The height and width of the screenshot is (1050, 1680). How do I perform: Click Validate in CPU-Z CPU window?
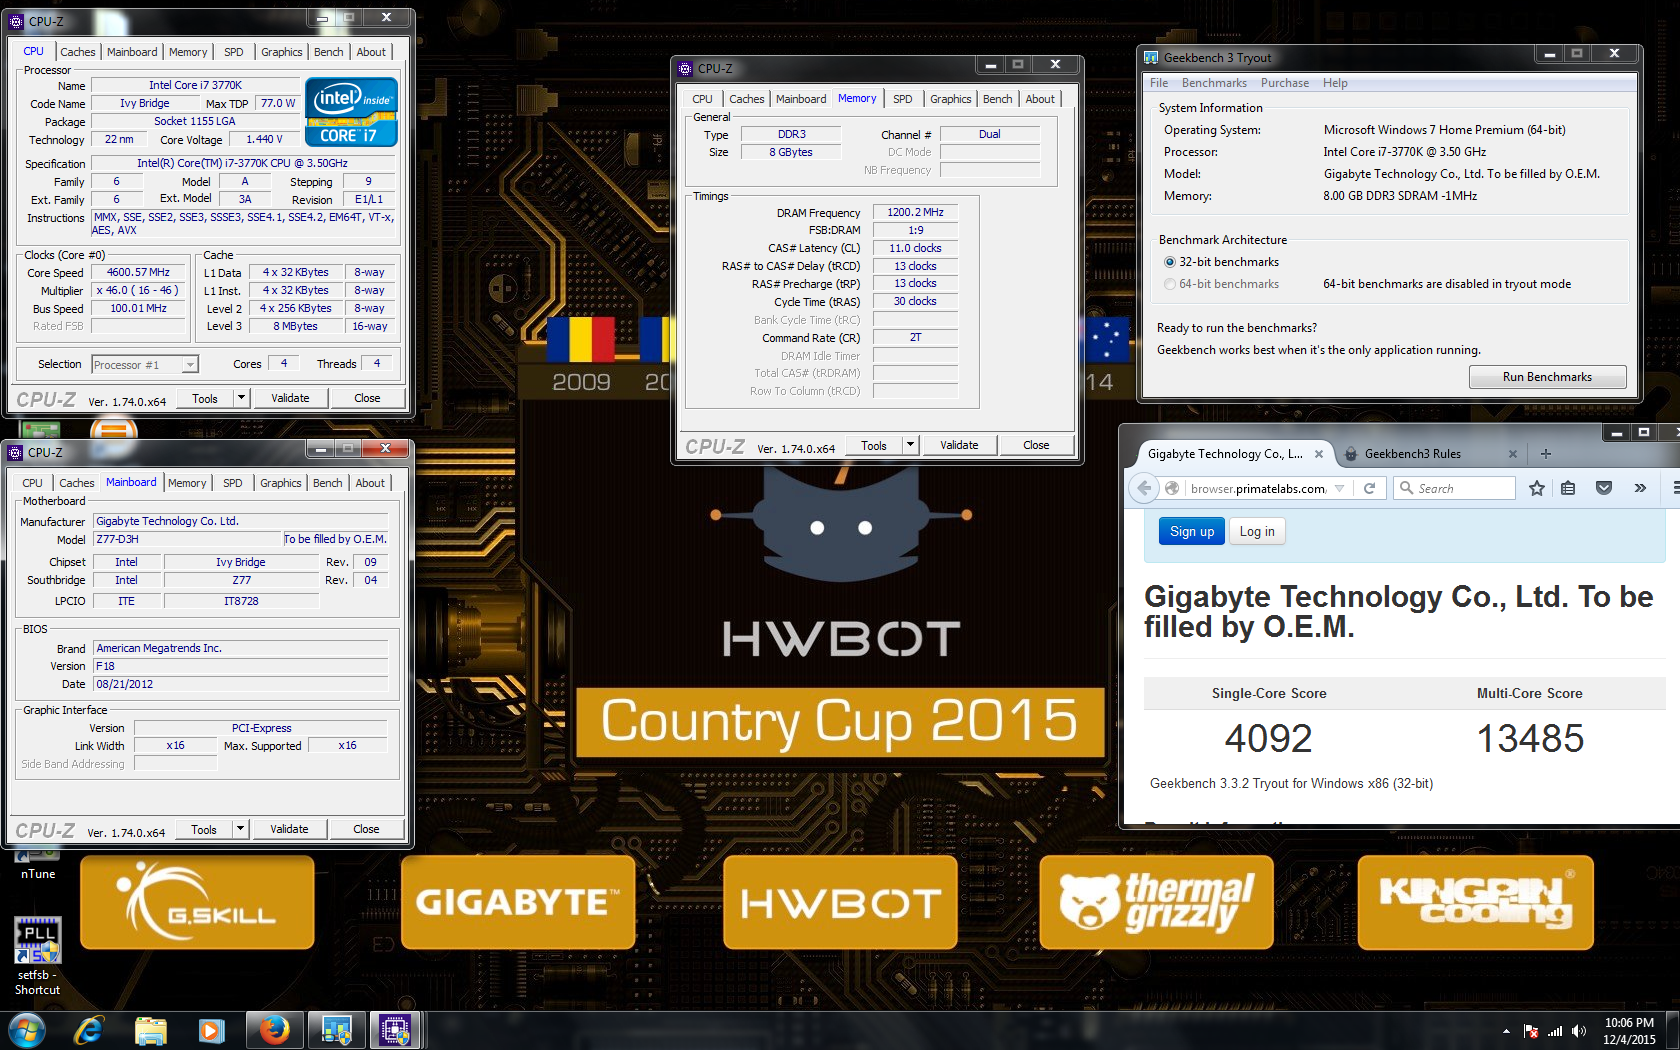290,398
